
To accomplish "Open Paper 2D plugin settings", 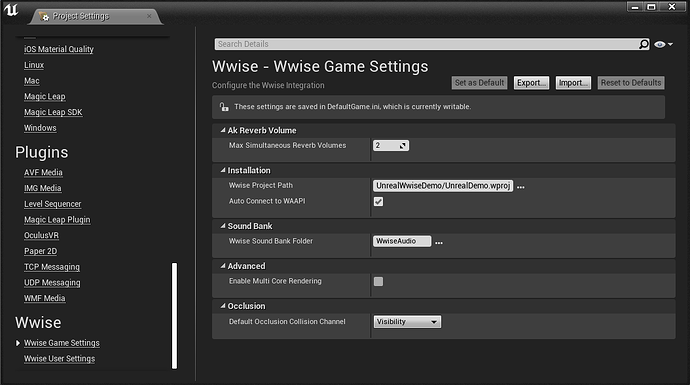I will 40,251.
